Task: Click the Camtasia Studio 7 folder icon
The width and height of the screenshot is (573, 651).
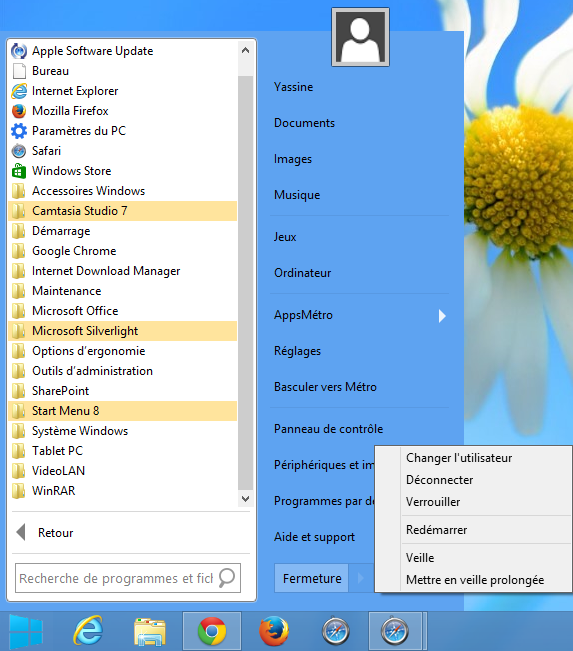Action: 19,211
